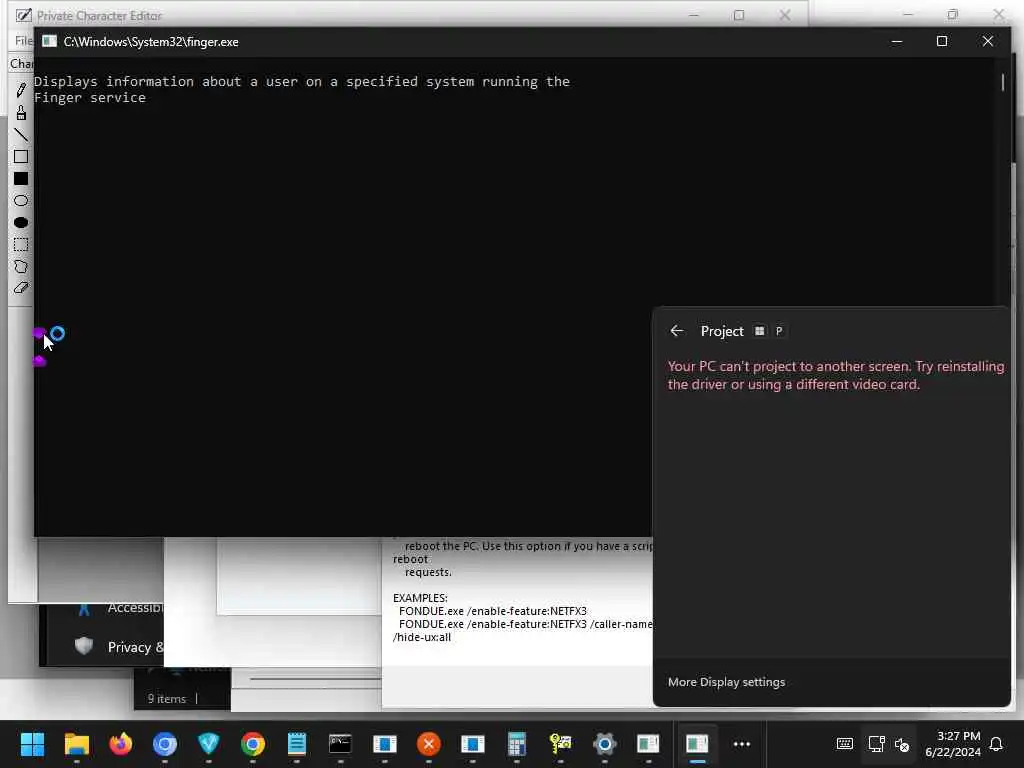Select the Freeform Selection tool
Image resolution: width=1024 pixels, height=768 pixels.
[x=21, y=266]
